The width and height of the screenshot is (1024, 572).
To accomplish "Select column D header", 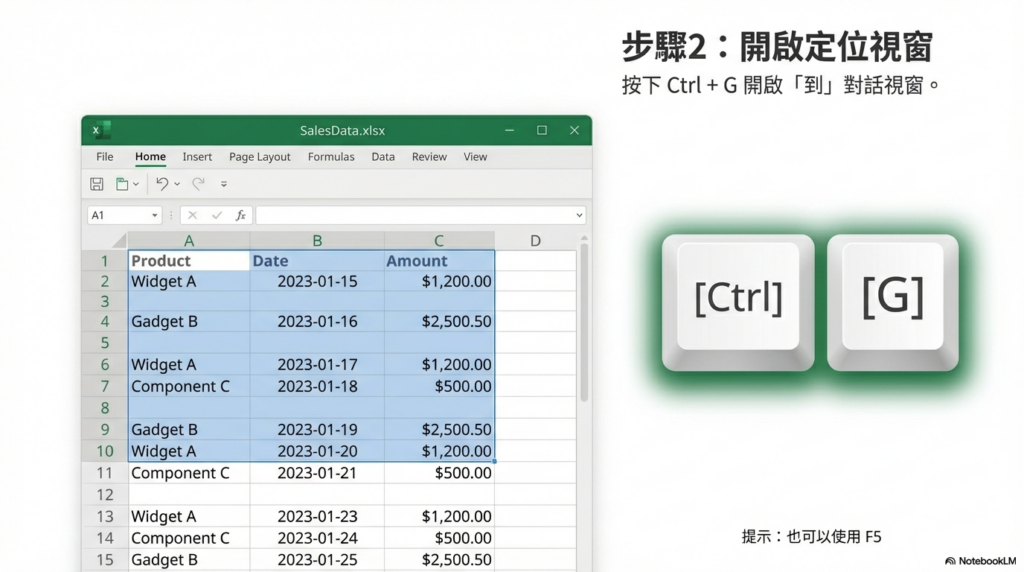I will [535, 240].
